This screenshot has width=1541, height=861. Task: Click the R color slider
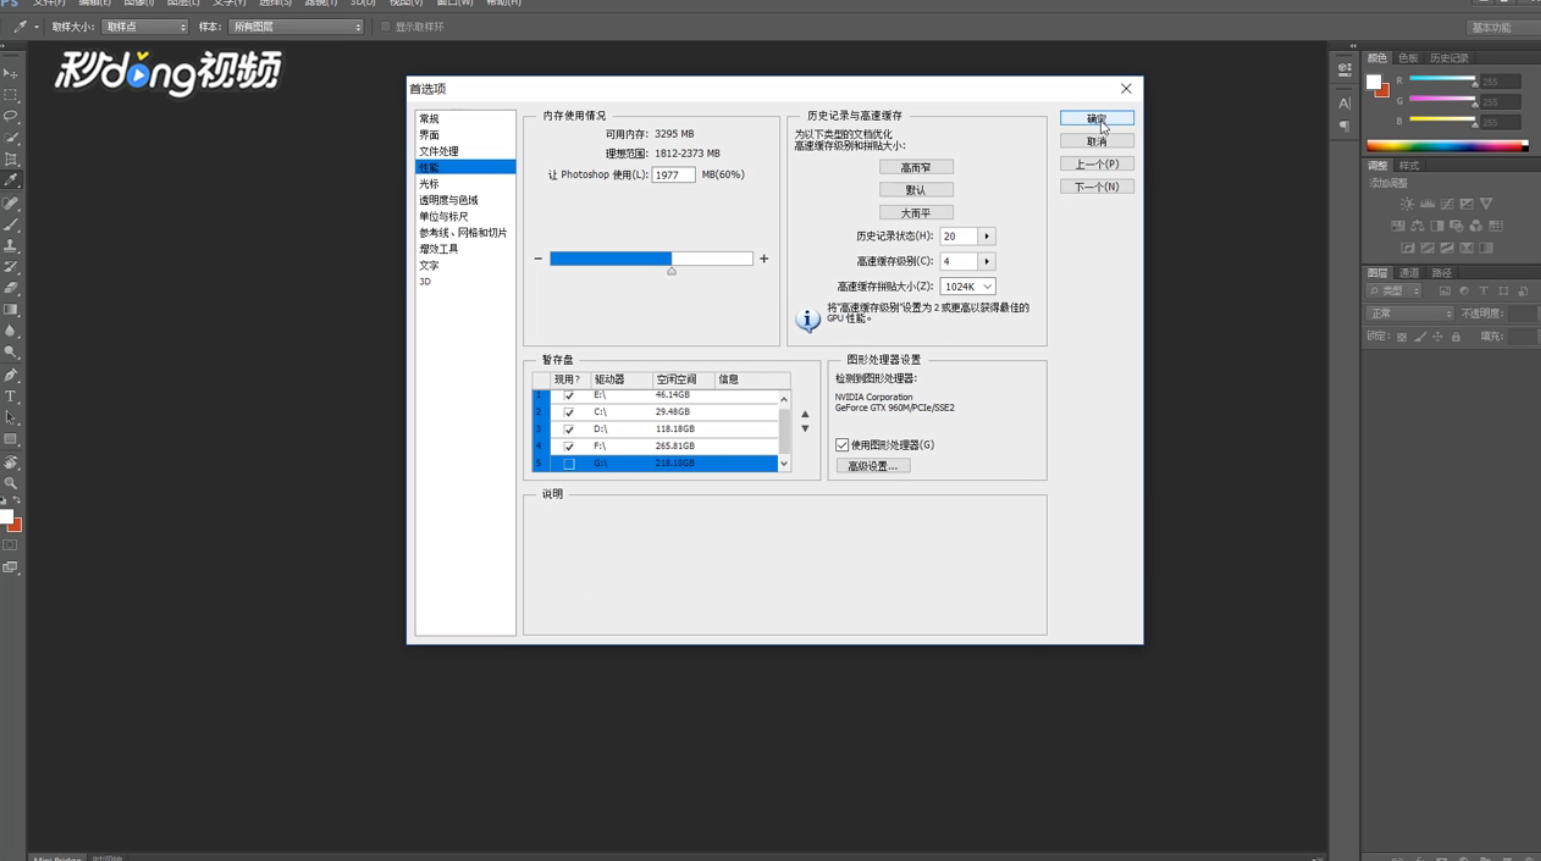coord(1442,80)
